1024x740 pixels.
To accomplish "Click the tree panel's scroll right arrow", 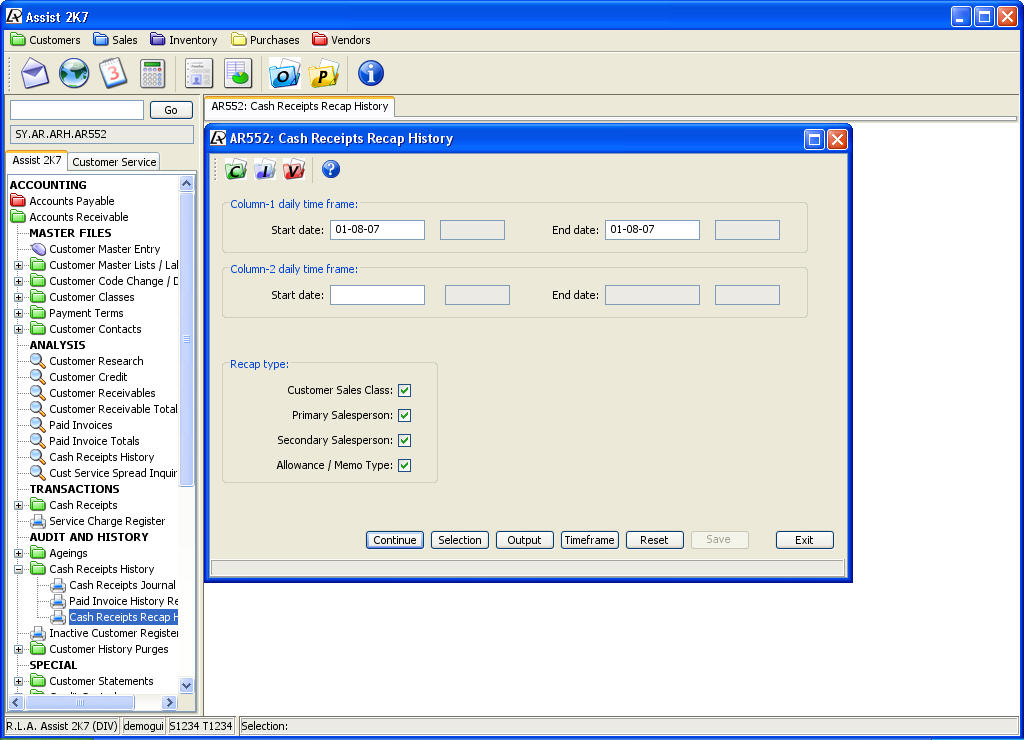I will pos(170,703).
